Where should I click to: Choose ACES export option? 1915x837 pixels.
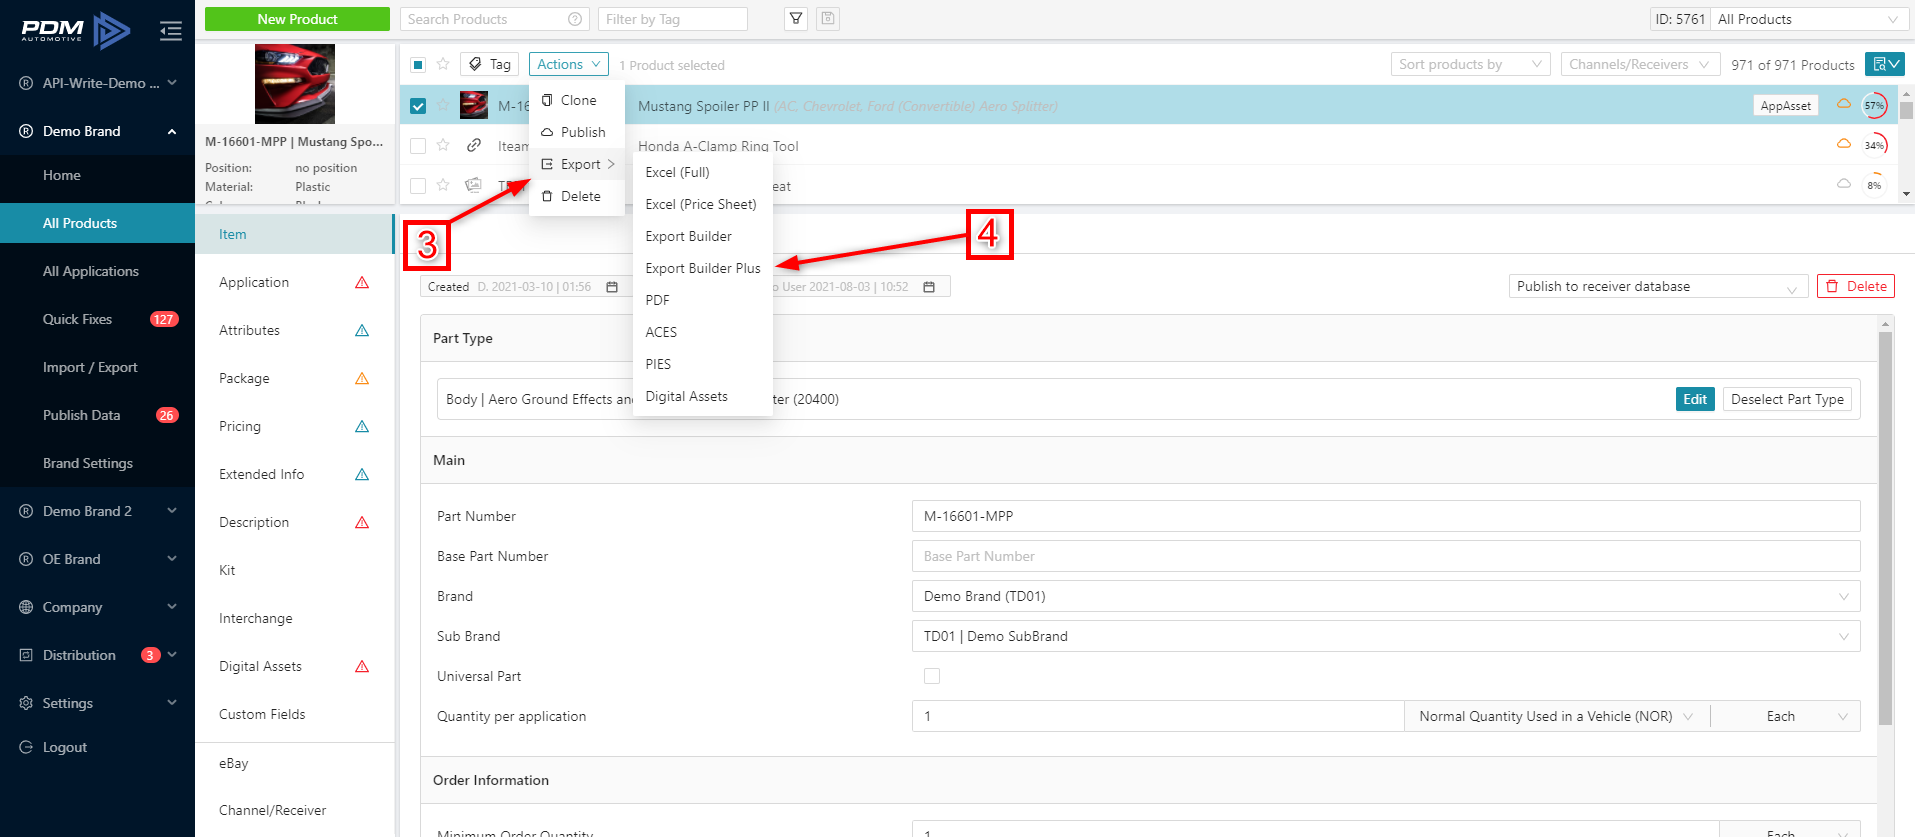click(703, 332)
